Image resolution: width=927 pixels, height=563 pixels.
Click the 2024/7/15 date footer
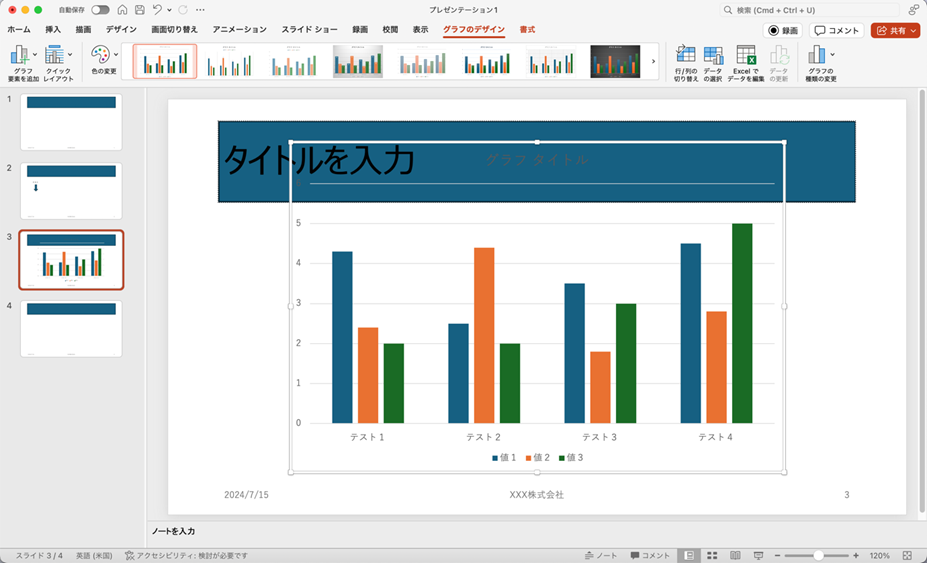[x=246, y=494]
